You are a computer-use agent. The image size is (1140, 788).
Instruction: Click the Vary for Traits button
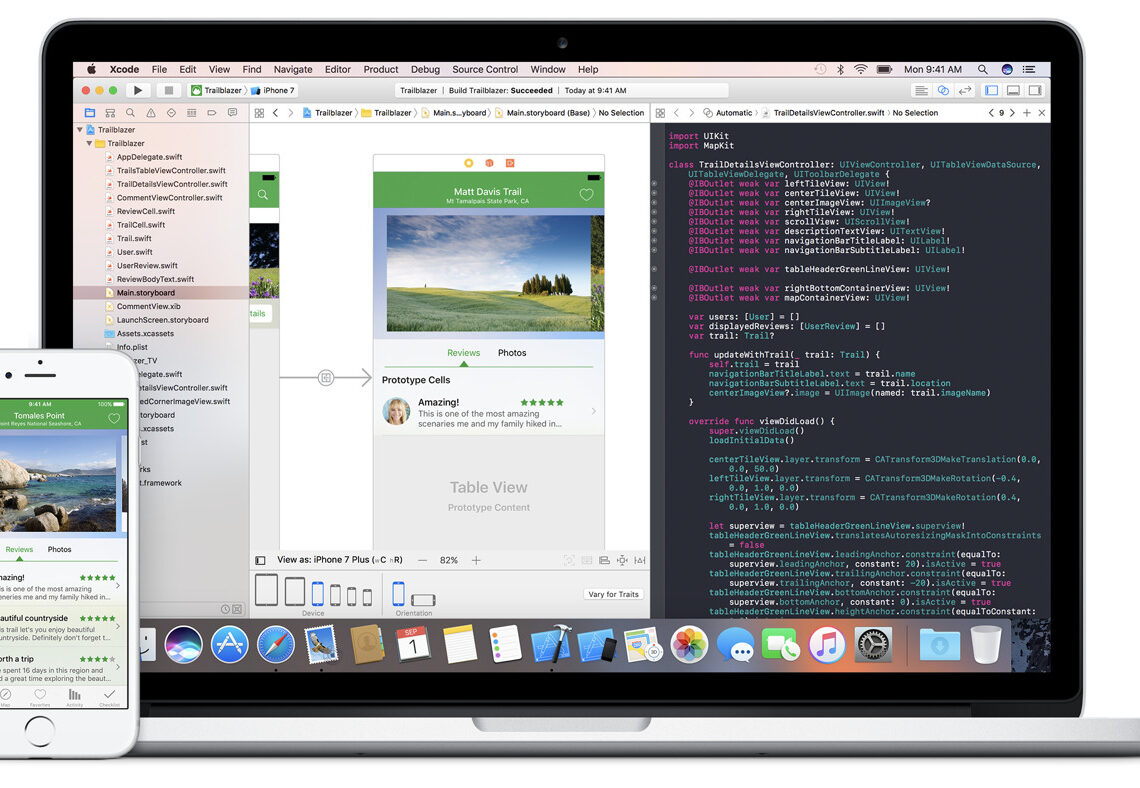[613, 594]
